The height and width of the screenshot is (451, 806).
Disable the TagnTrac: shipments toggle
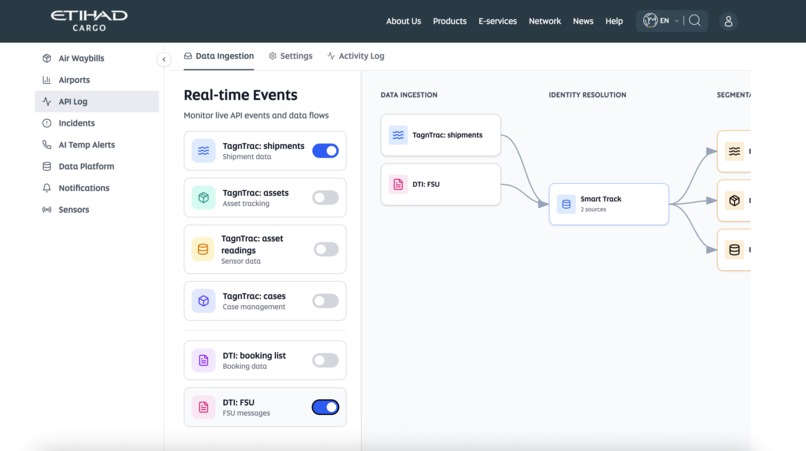click(x=325, y=151)
